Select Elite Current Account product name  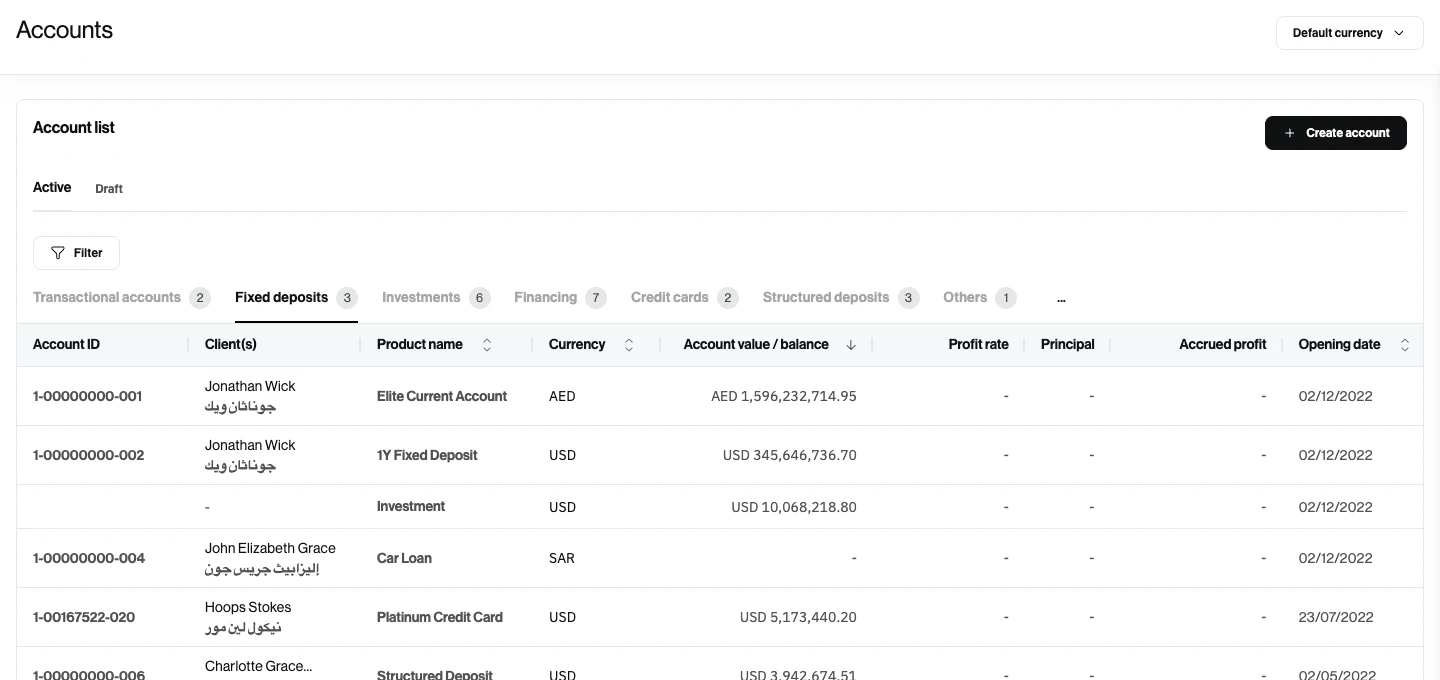tap(442, 396)
